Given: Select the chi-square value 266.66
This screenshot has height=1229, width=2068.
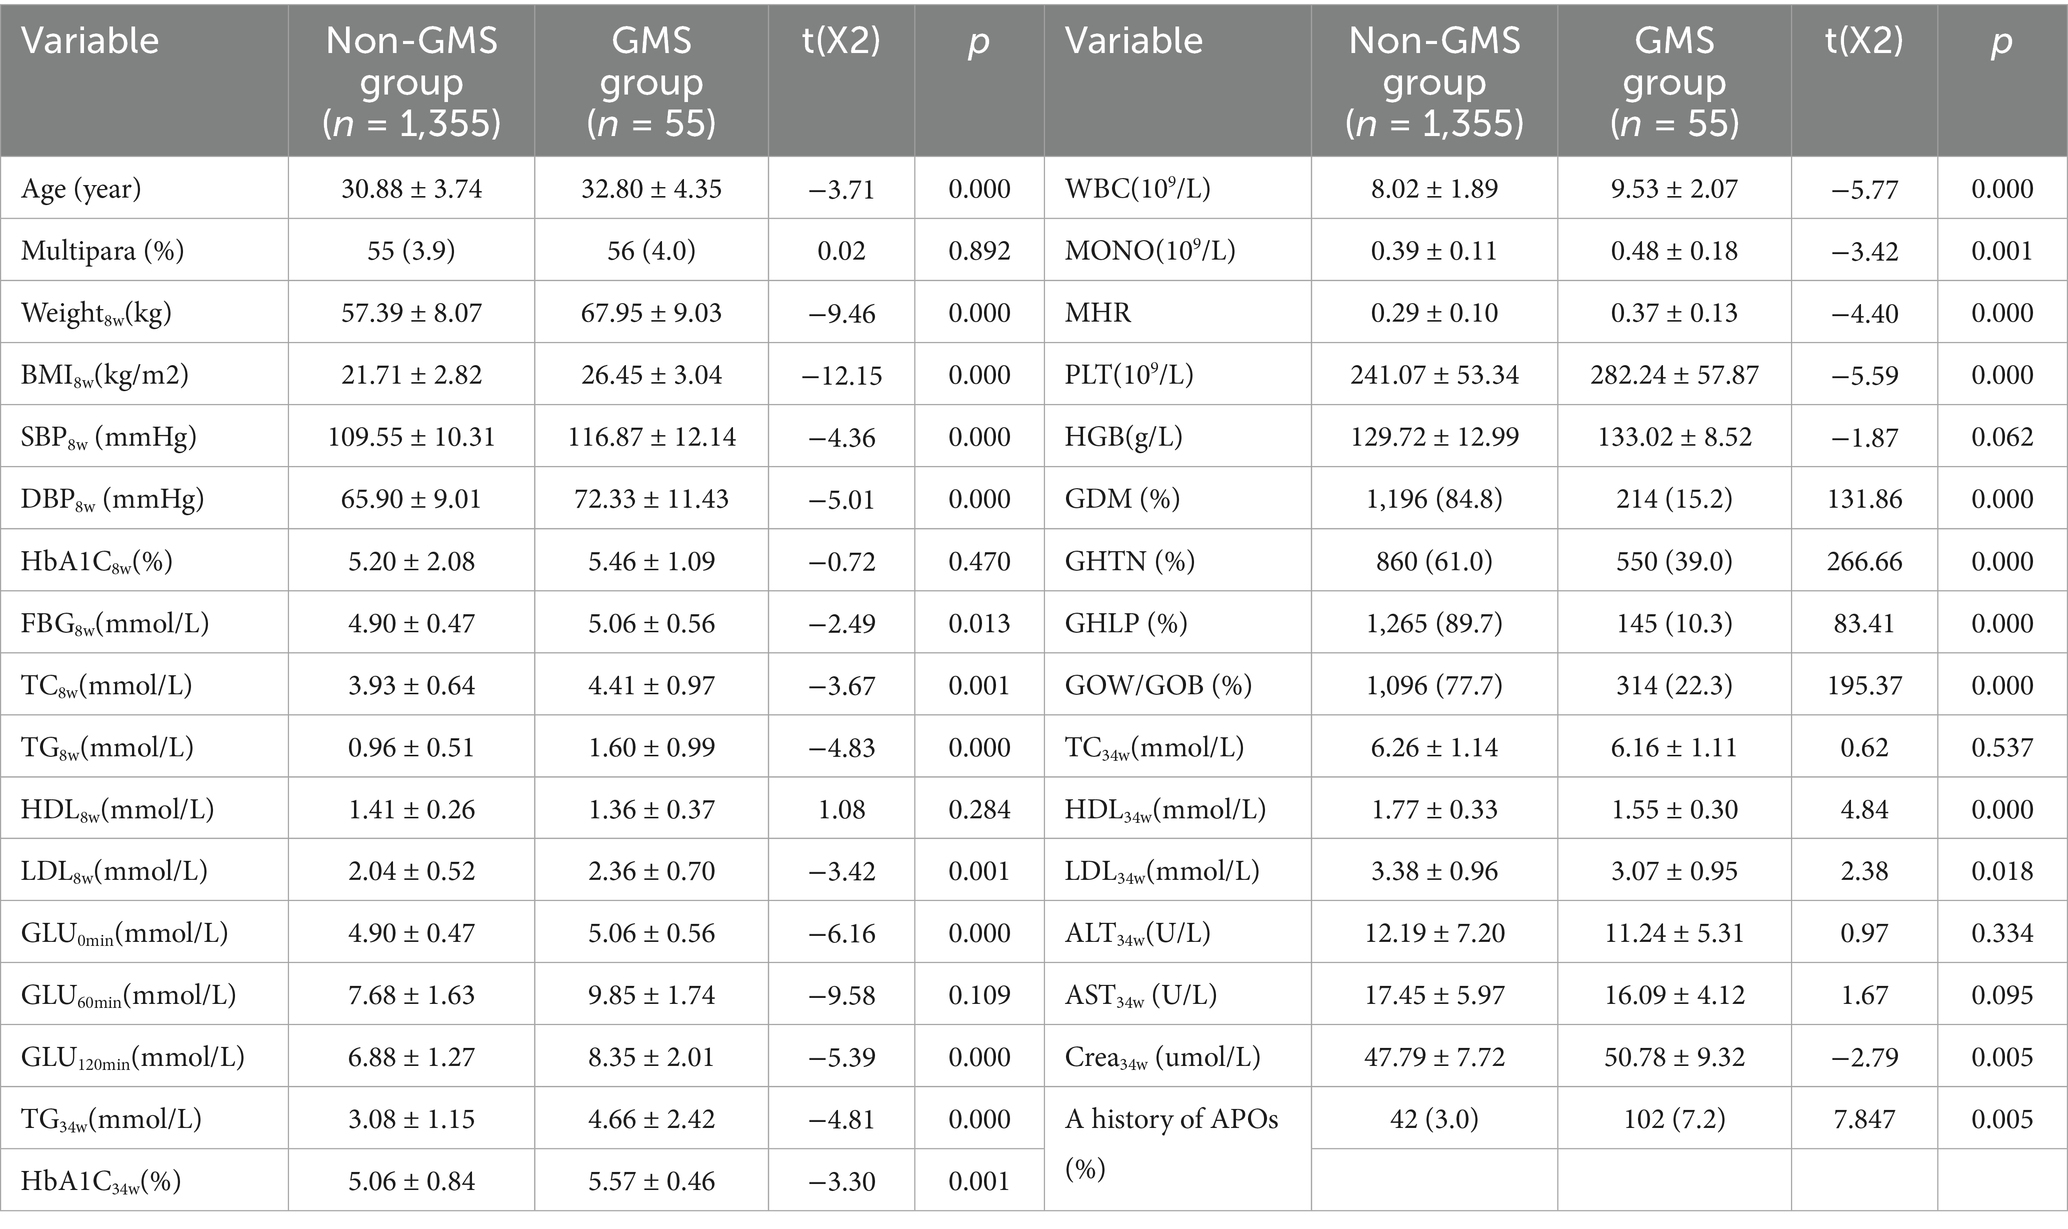Looking at the screenshot, I should [1864, 561].
